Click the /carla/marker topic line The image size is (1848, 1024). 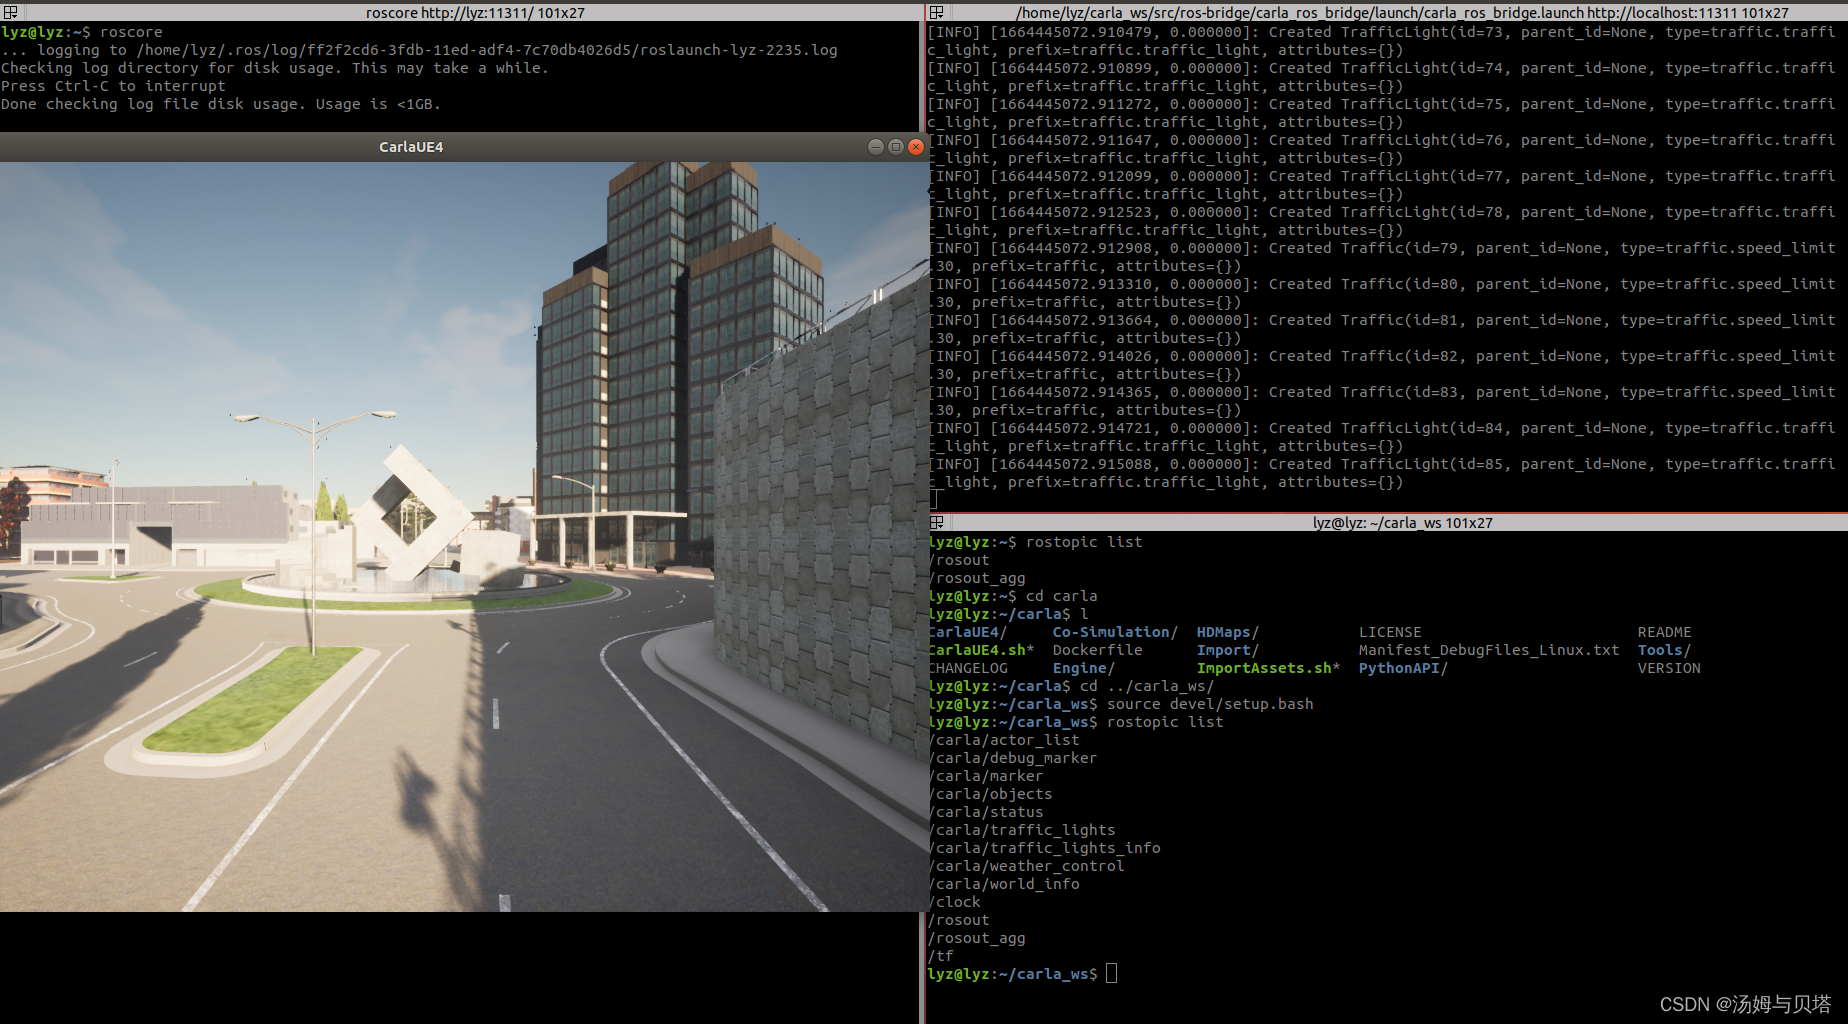[986, 776]
